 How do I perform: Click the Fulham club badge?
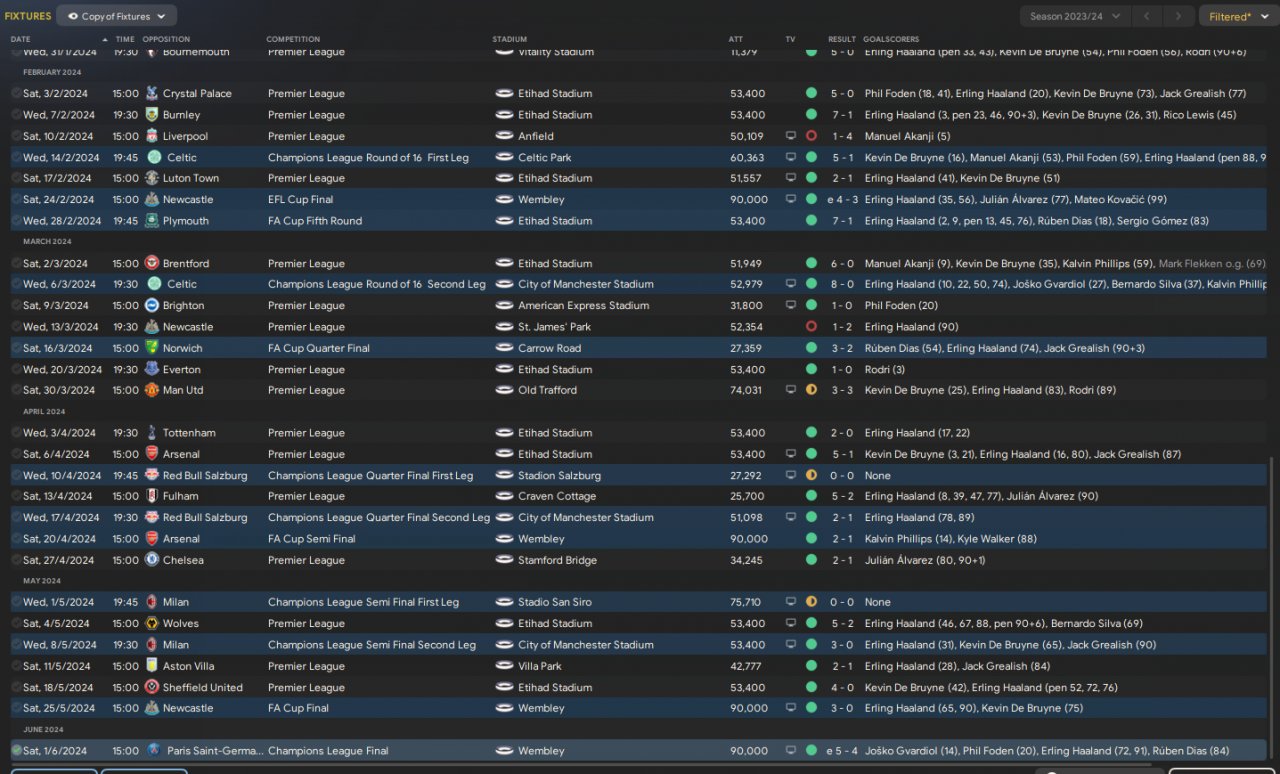(152, 496)
